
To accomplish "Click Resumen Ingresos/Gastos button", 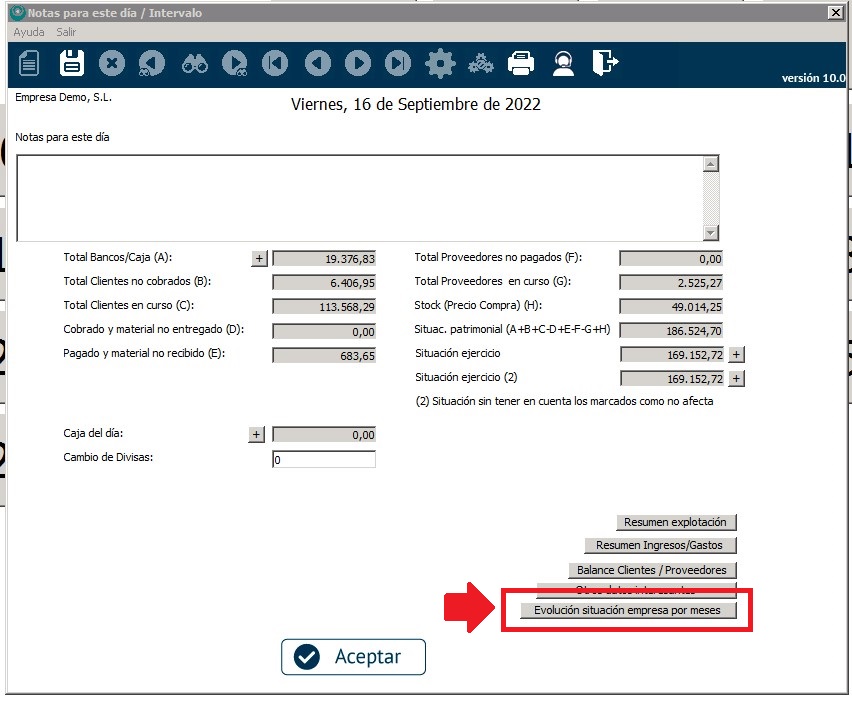I will pyautogui.click(x=660, y=545).
